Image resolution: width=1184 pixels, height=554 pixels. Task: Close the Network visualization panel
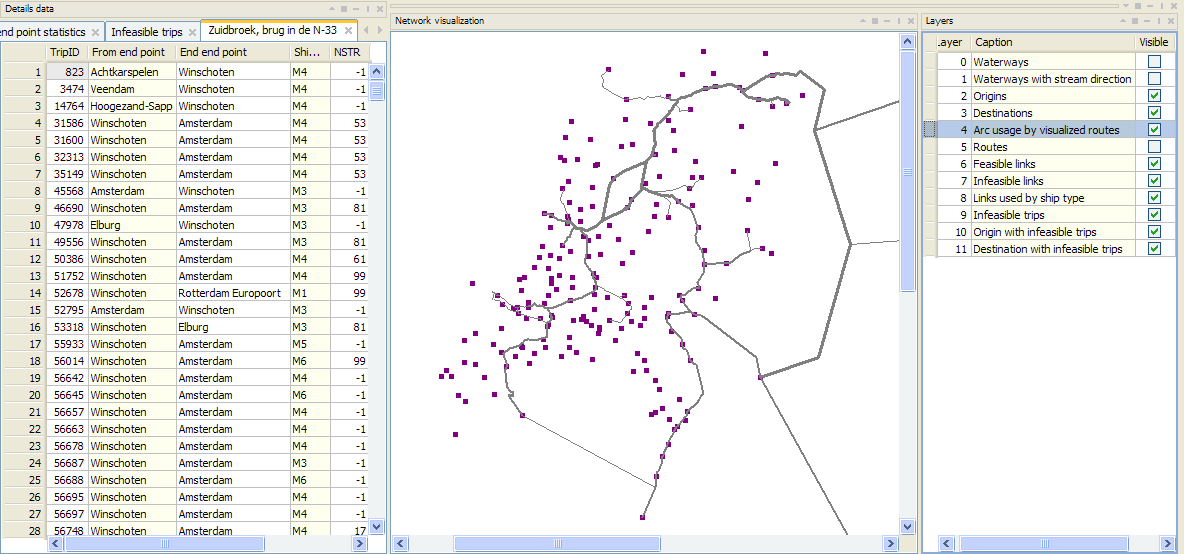coord(909,21)
